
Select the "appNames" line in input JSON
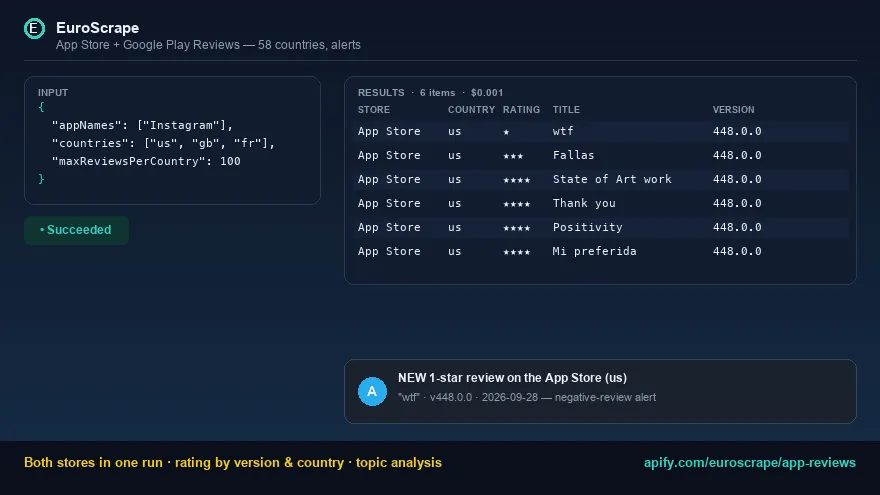coord(142,125)
